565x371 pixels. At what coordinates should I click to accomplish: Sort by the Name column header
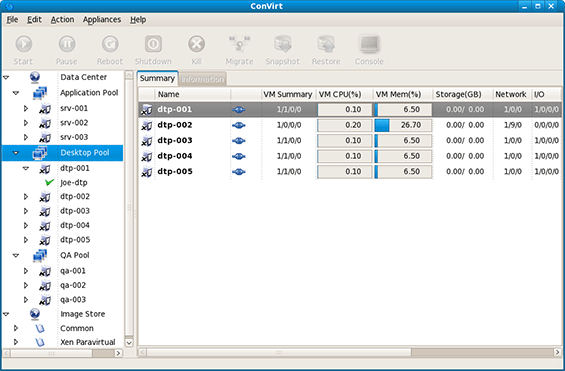click(193, 94)
